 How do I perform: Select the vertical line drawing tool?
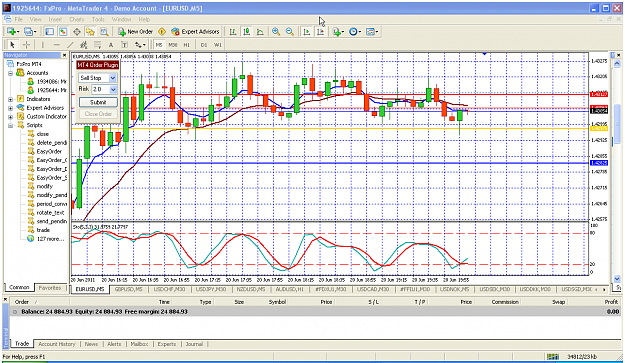point(43,45)
